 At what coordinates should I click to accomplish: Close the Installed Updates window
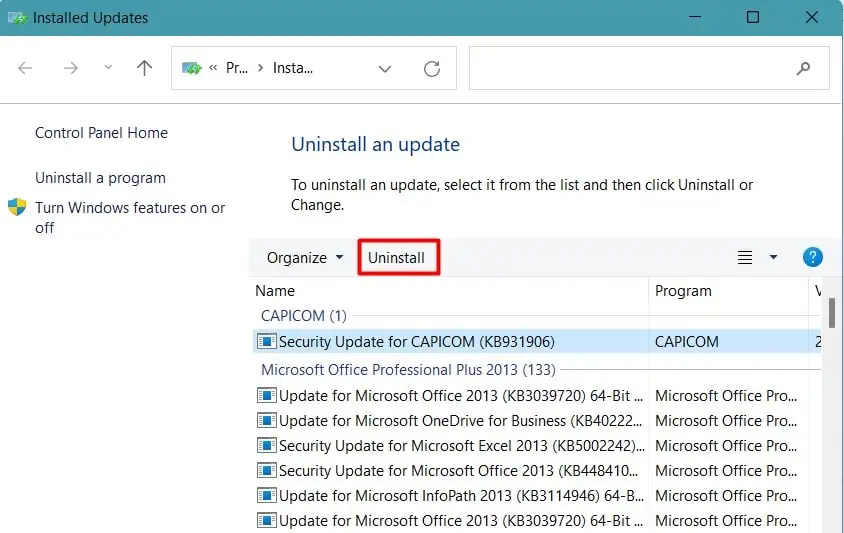[x=812, y=17]
